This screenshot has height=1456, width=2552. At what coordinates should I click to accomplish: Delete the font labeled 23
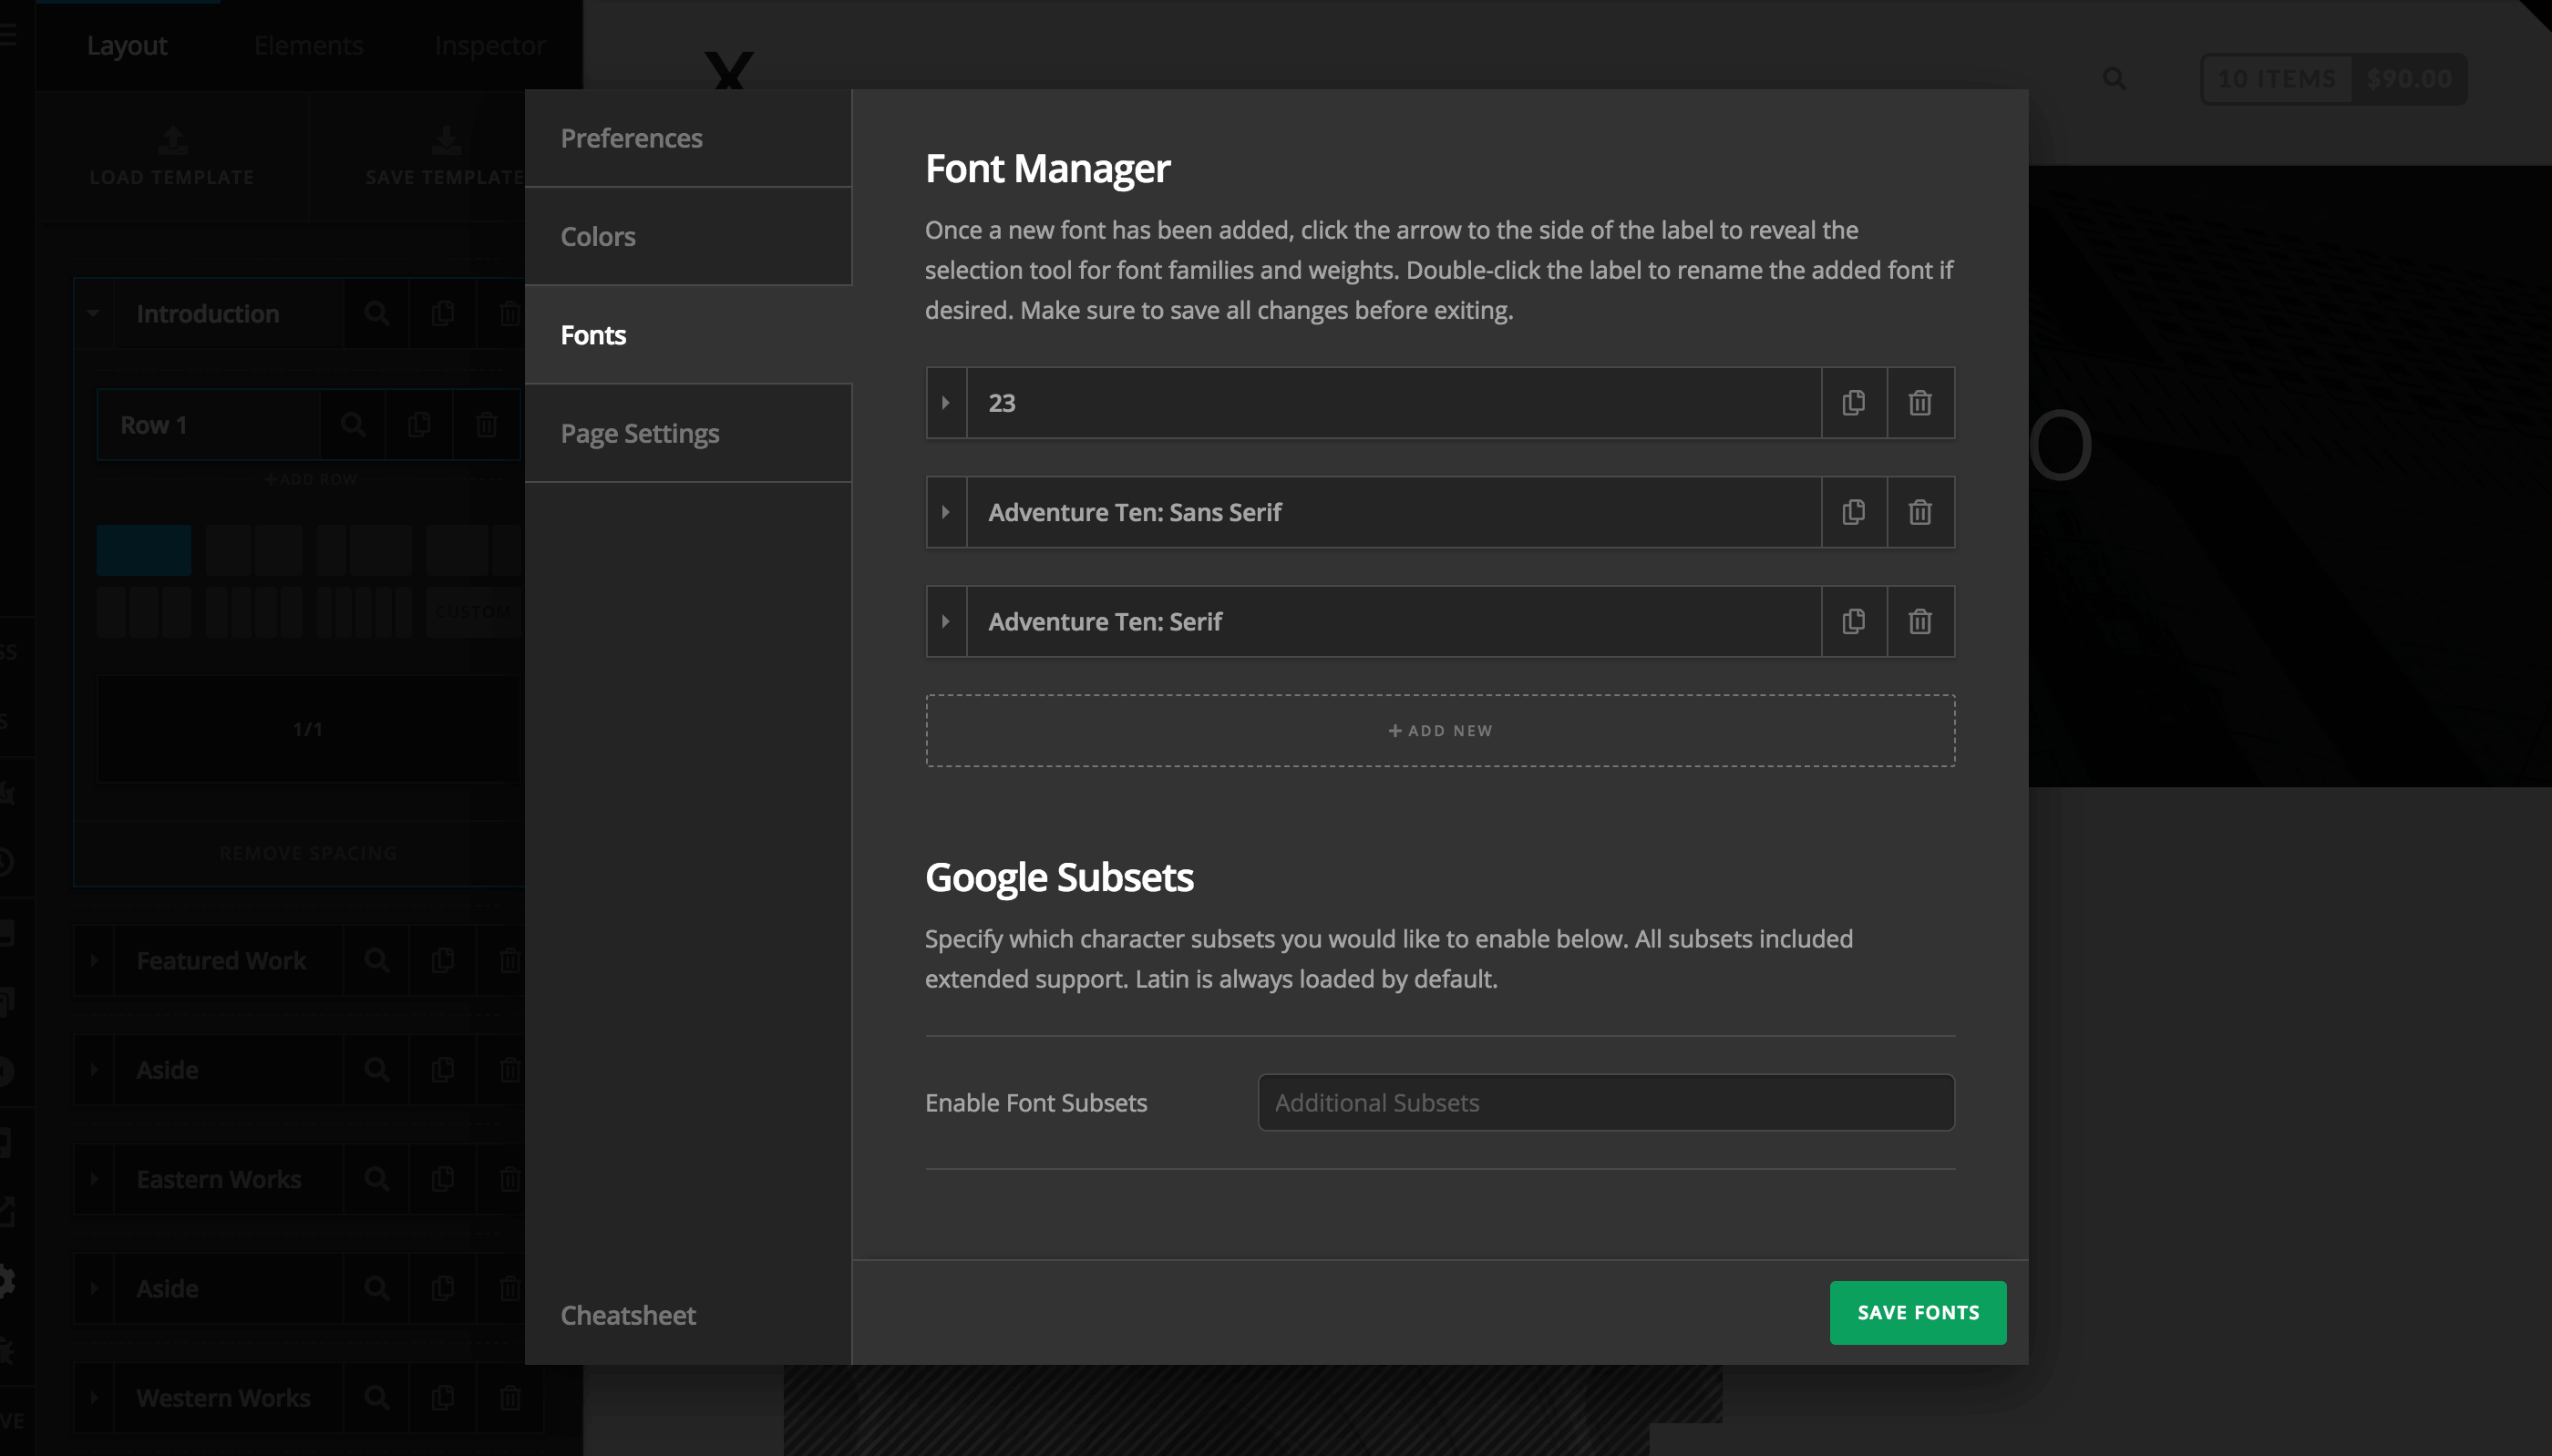1919,403
